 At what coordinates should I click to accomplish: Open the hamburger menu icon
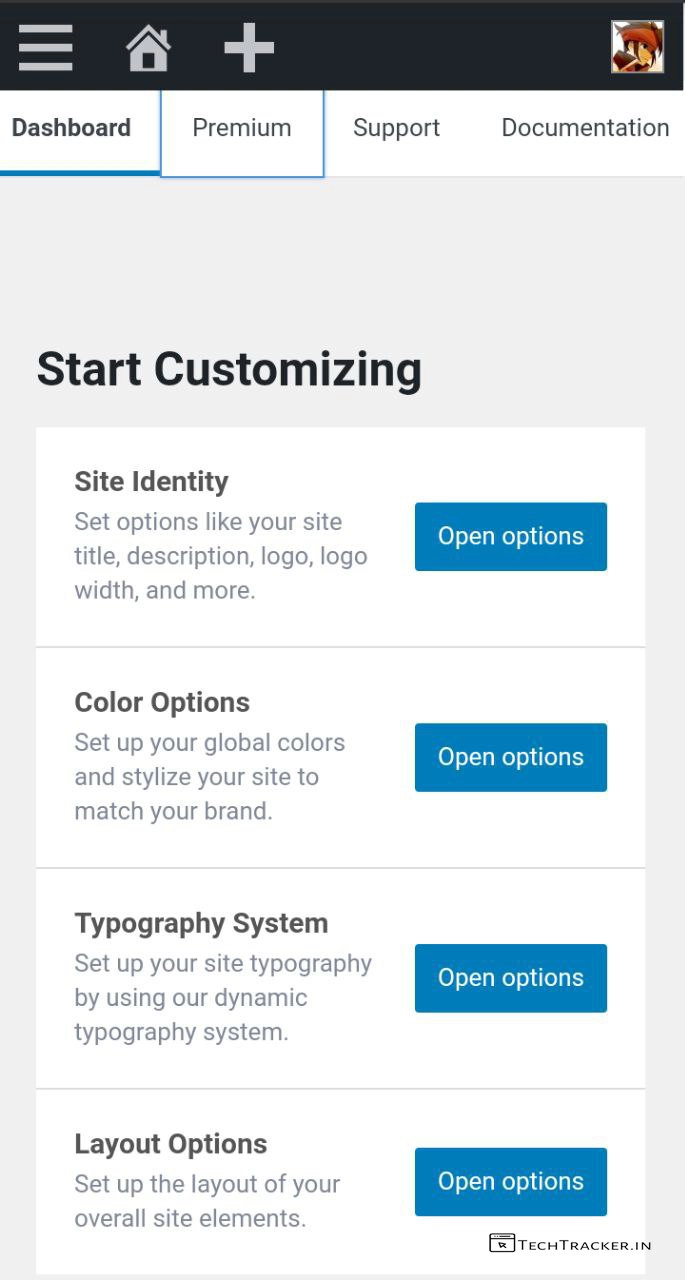(46, 47)
